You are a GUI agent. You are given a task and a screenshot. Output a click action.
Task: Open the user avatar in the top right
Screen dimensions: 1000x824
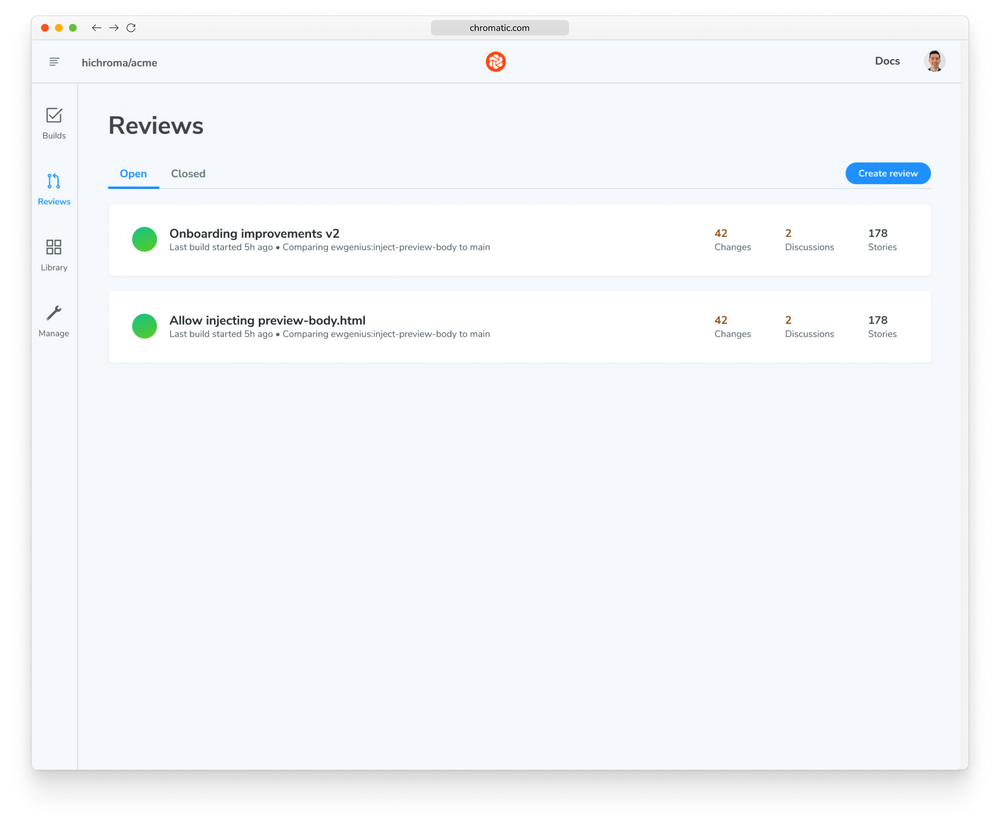click(933, 61)
